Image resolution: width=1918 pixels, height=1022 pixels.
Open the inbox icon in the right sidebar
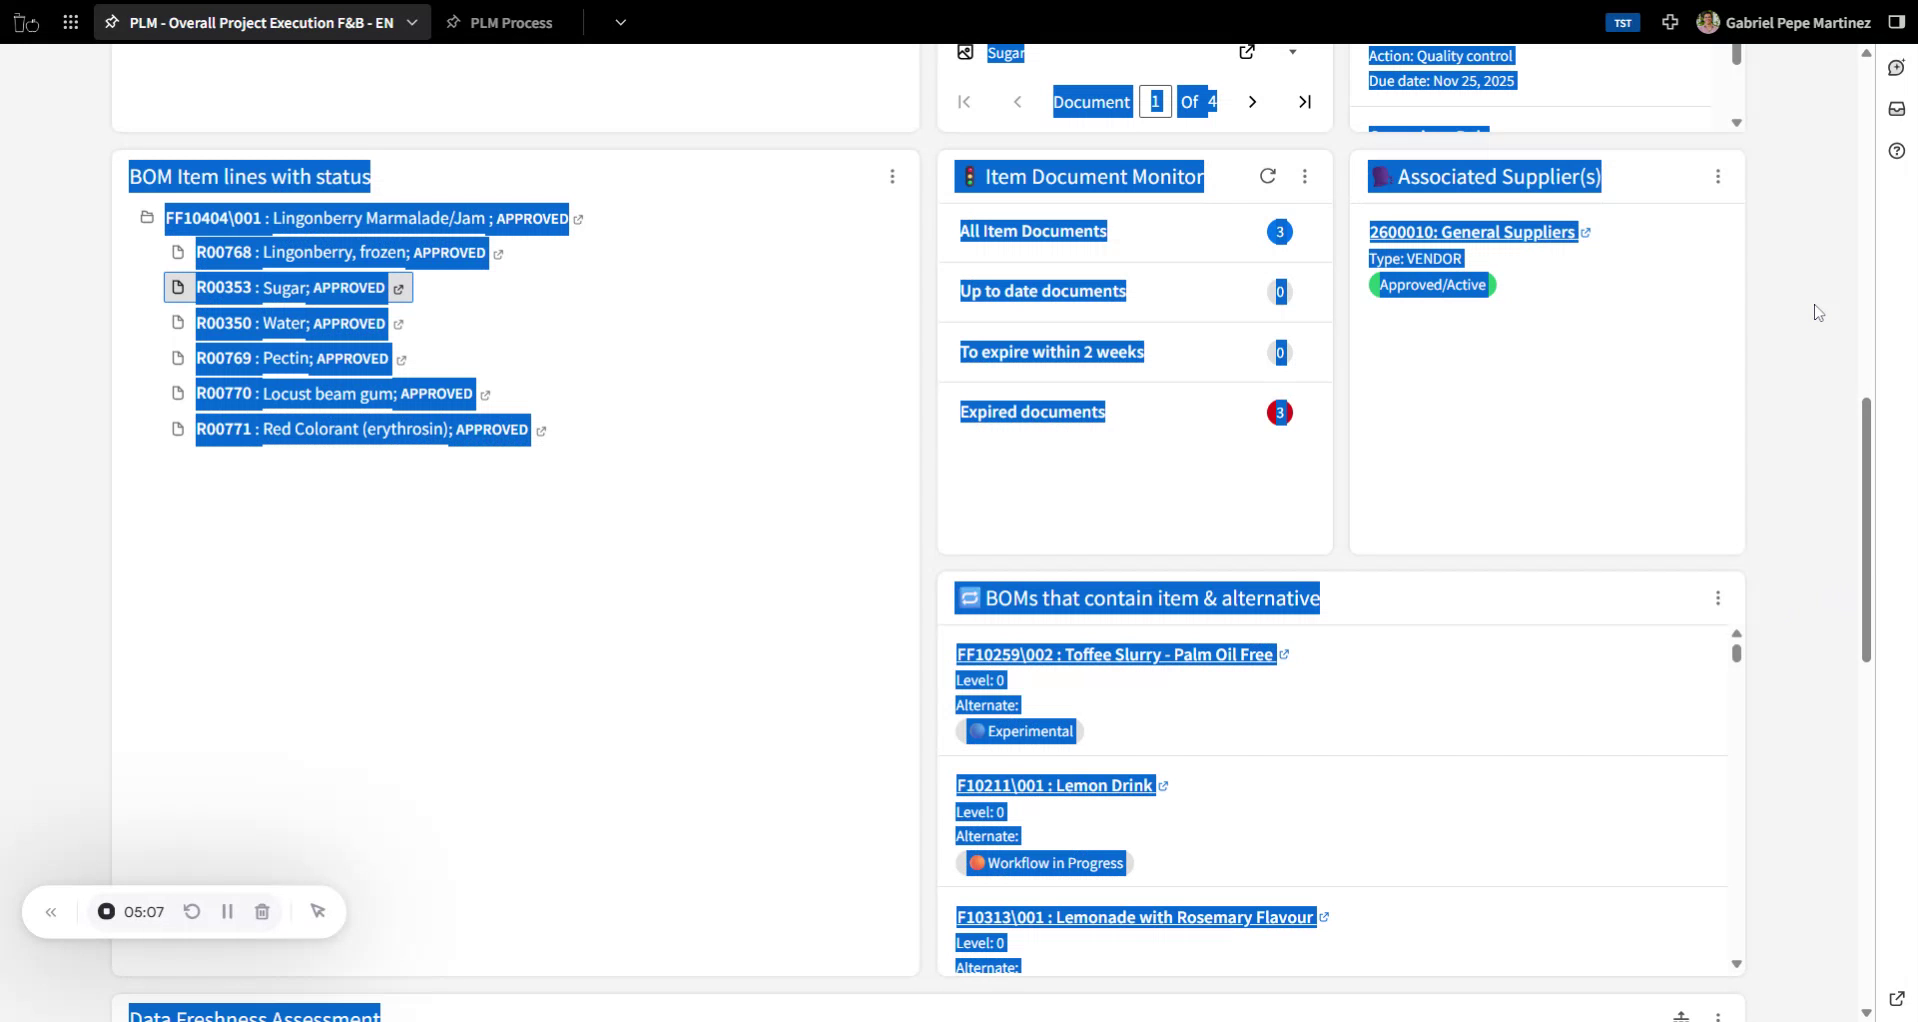(1896, 109)
